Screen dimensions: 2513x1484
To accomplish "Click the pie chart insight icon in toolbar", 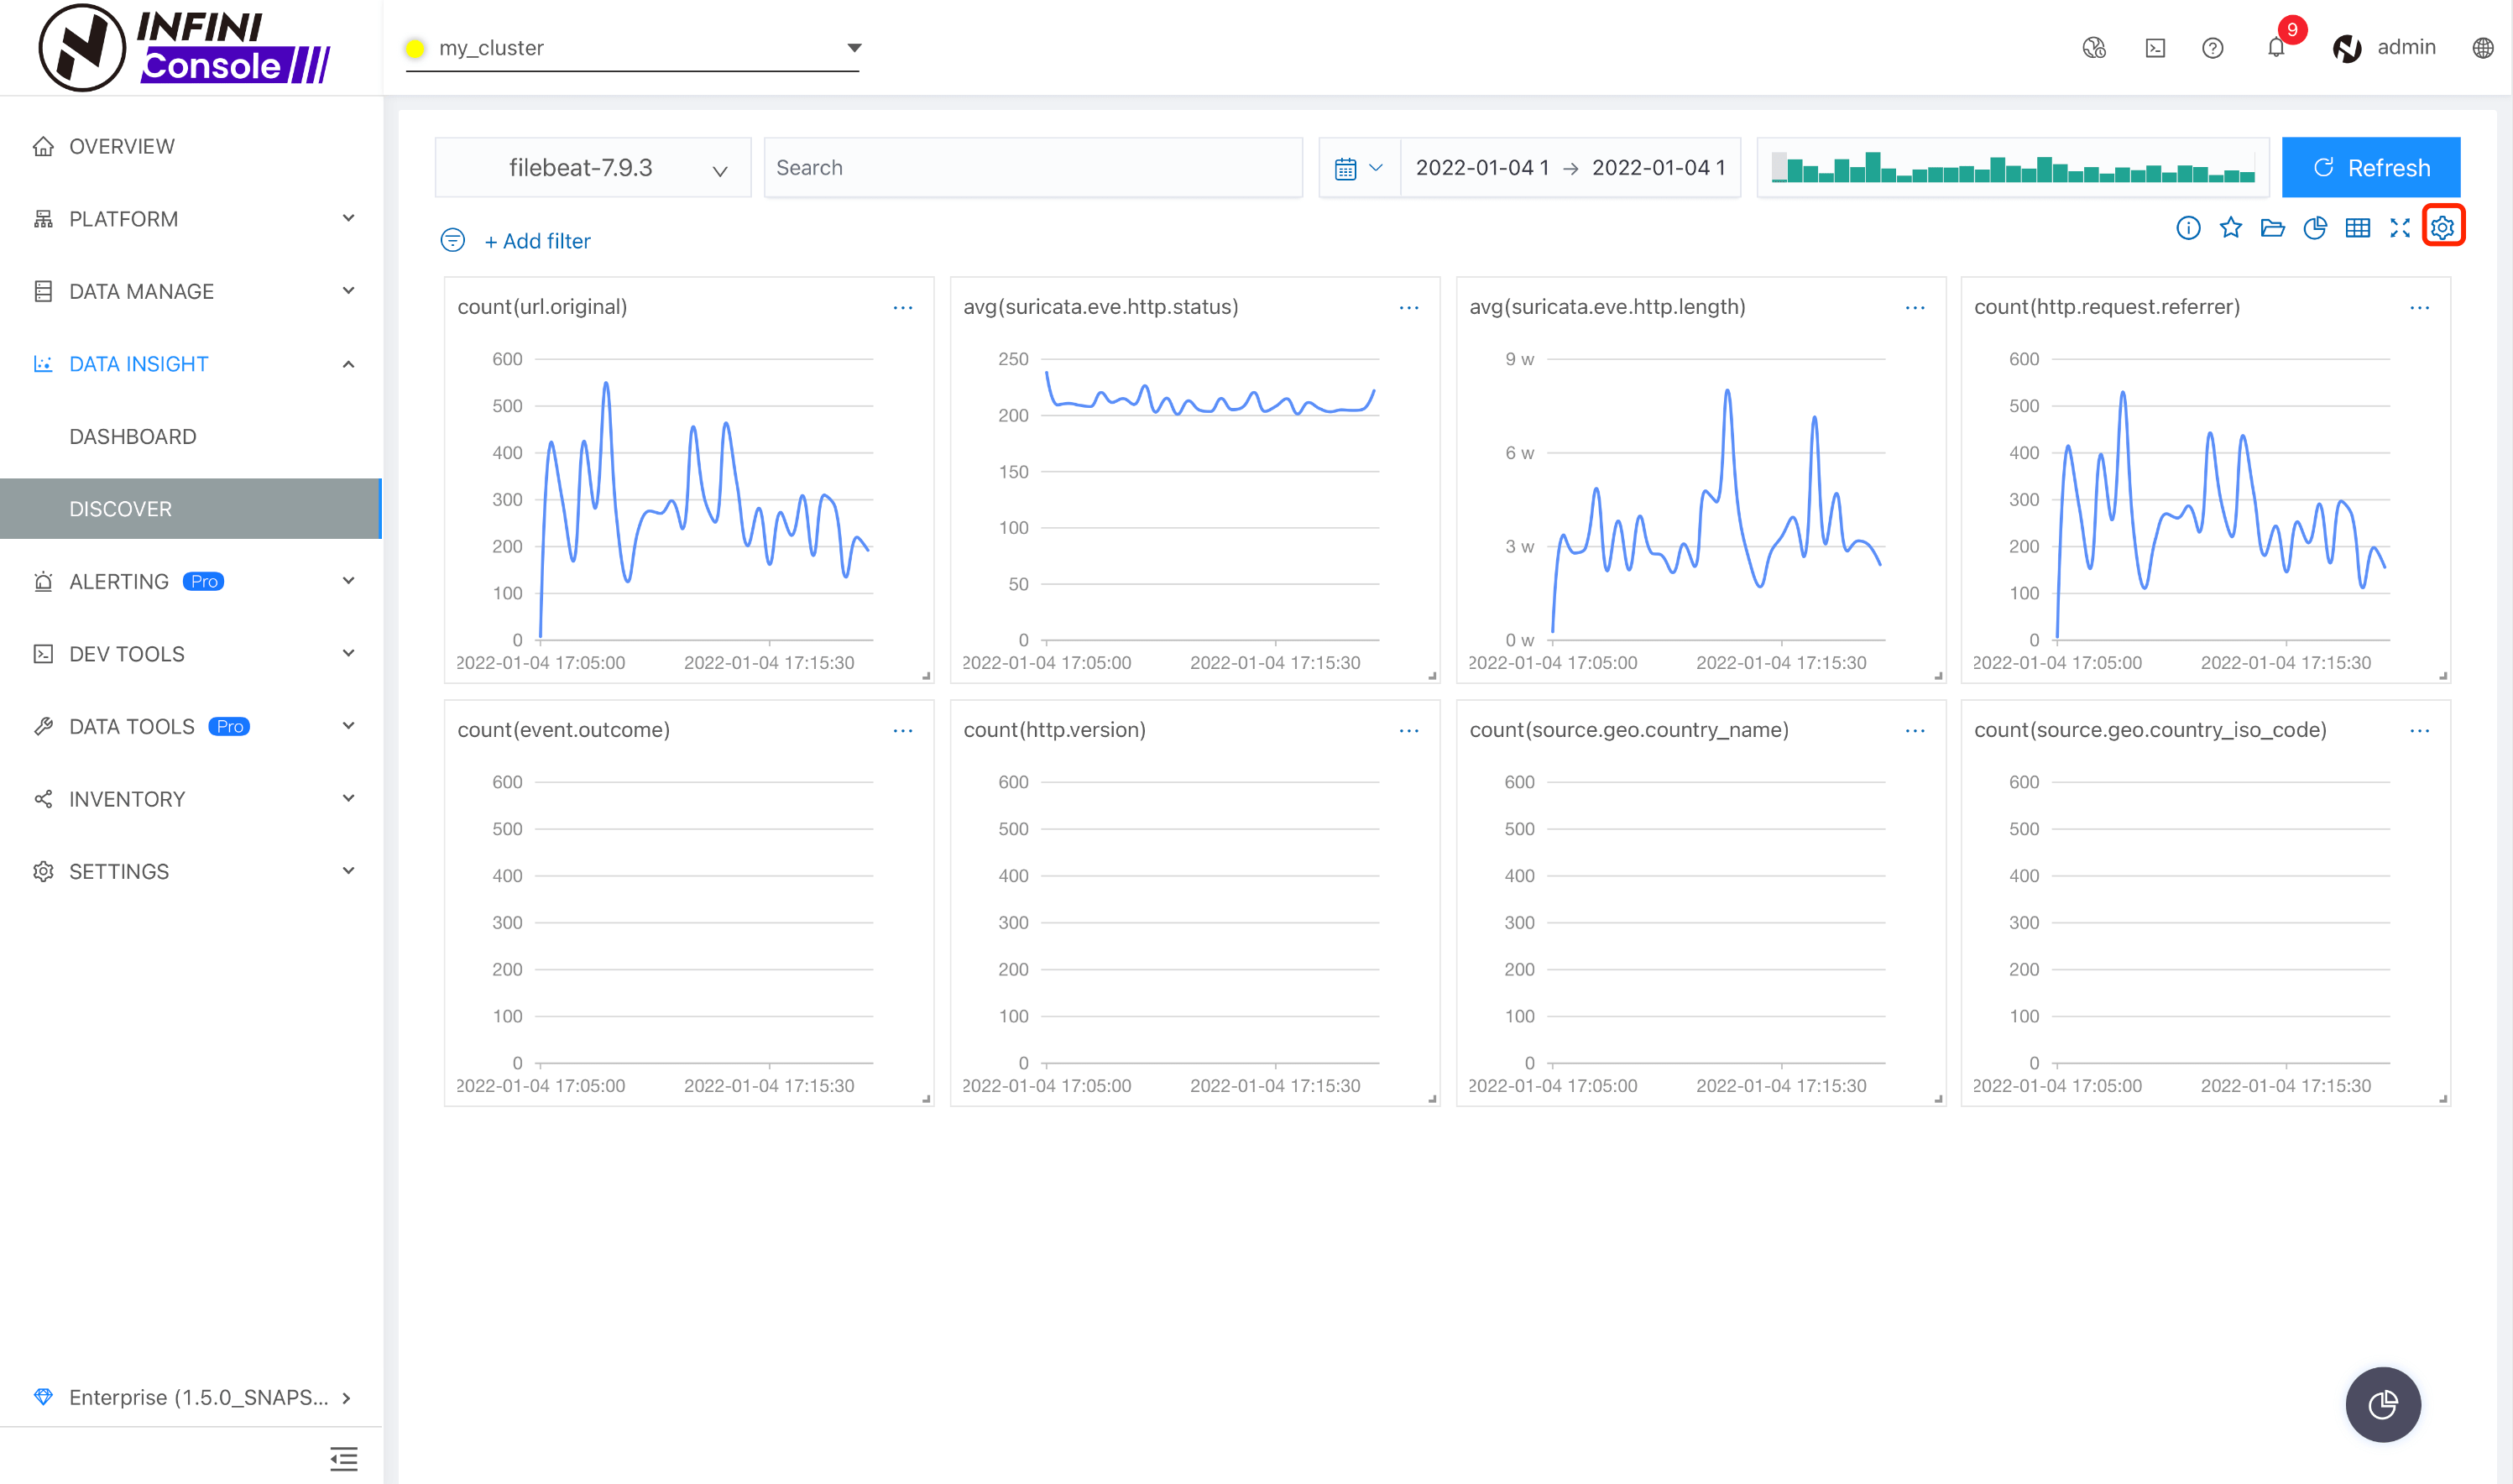I will (2315, 228).
